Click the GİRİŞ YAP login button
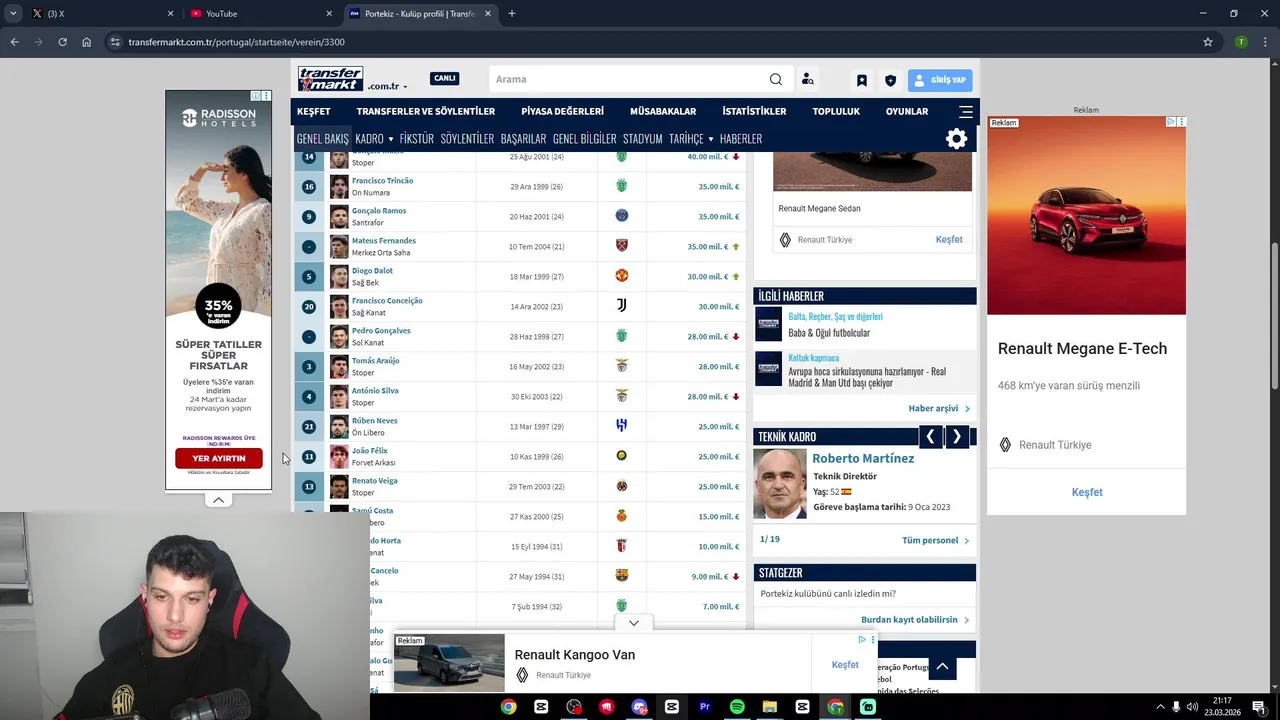Viewport: 1280px width, 720px height. tap(940, 80)
